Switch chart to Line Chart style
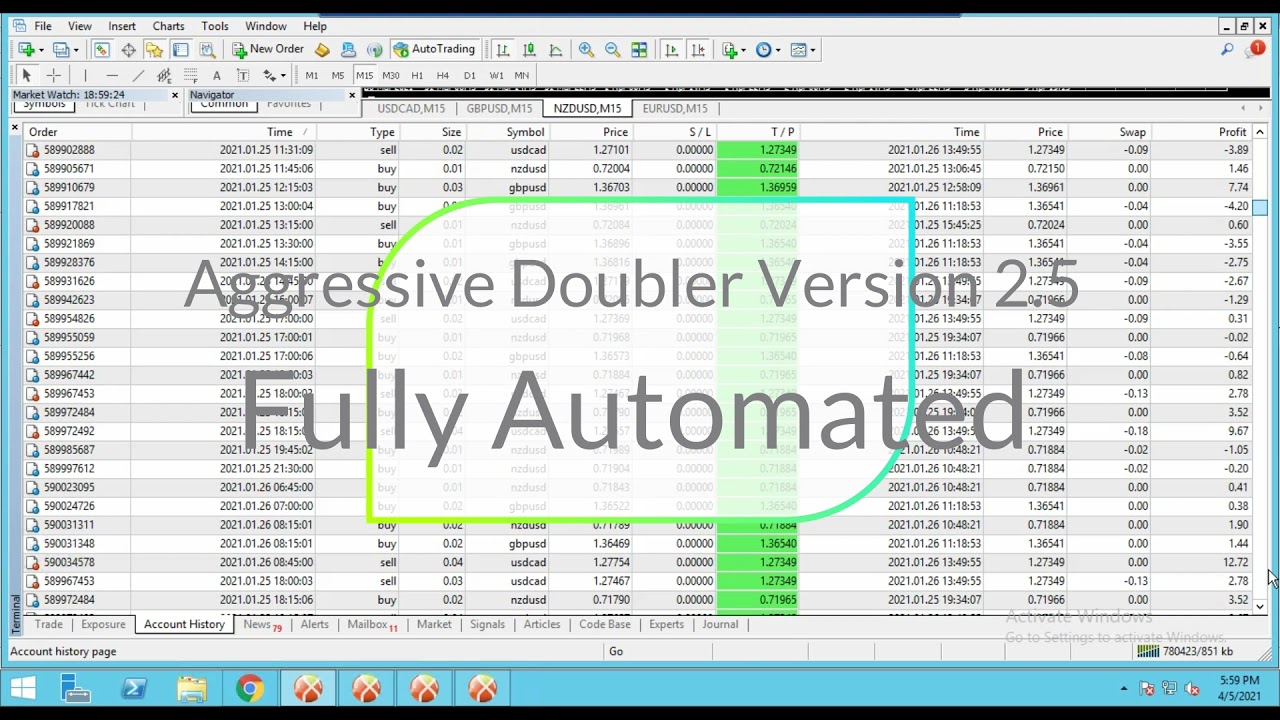The width and height of the screenshot is (1280, 720). point(555,49)
